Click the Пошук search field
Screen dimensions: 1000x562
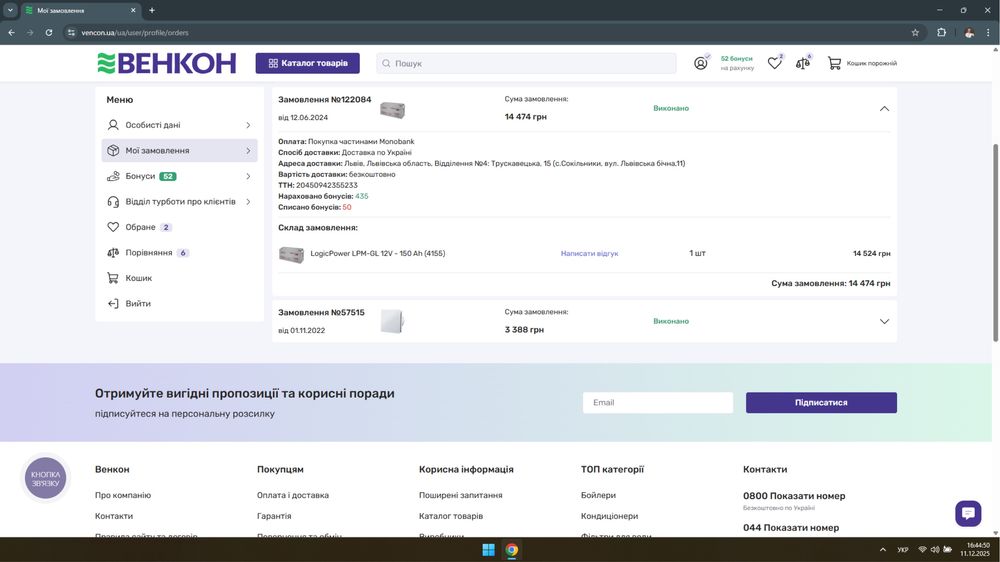pyautogui.click(x=526, y=63)
